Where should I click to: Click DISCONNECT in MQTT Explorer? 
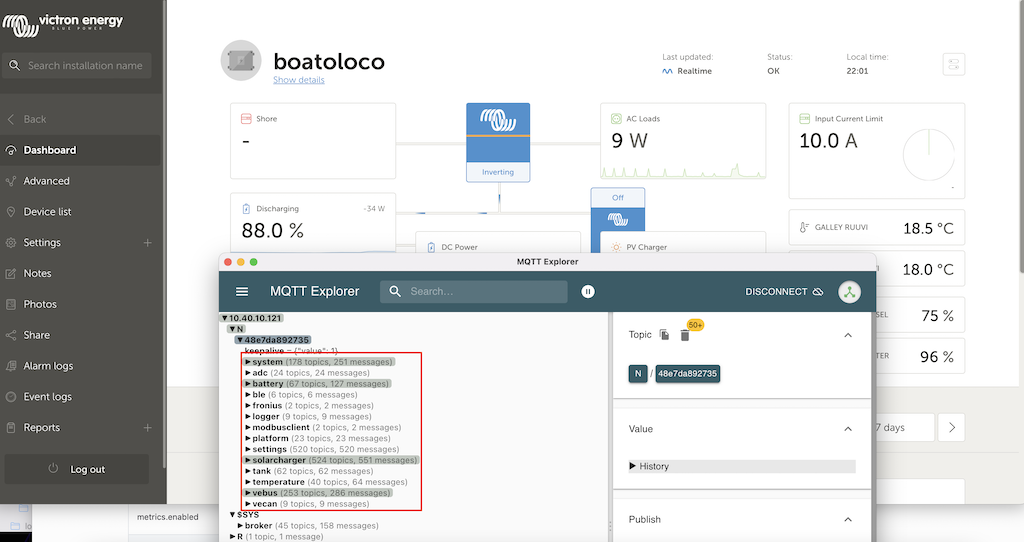click(x=784, y=292)
